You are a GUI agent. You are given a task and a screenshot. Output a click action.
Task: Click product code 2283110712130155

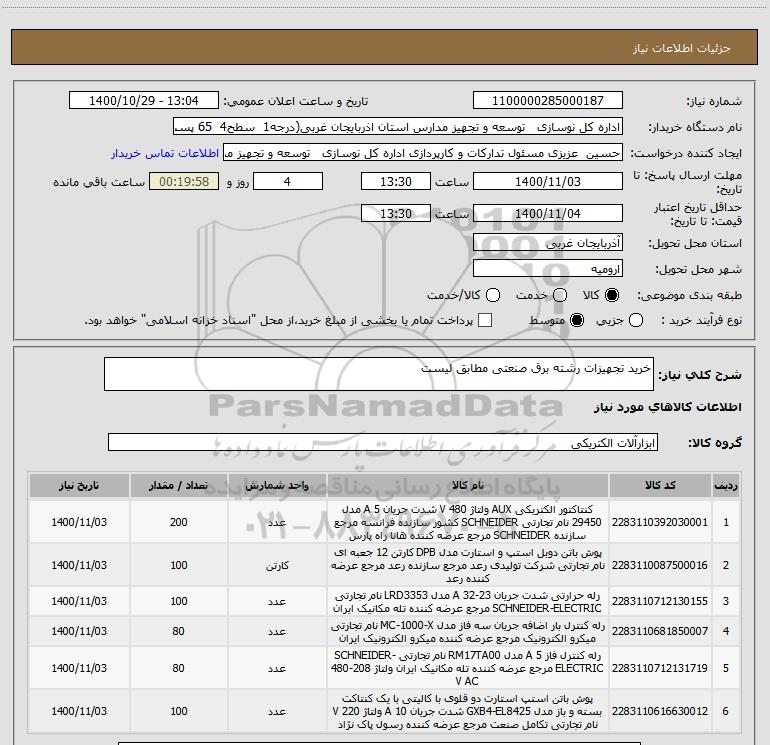point(660,601)
